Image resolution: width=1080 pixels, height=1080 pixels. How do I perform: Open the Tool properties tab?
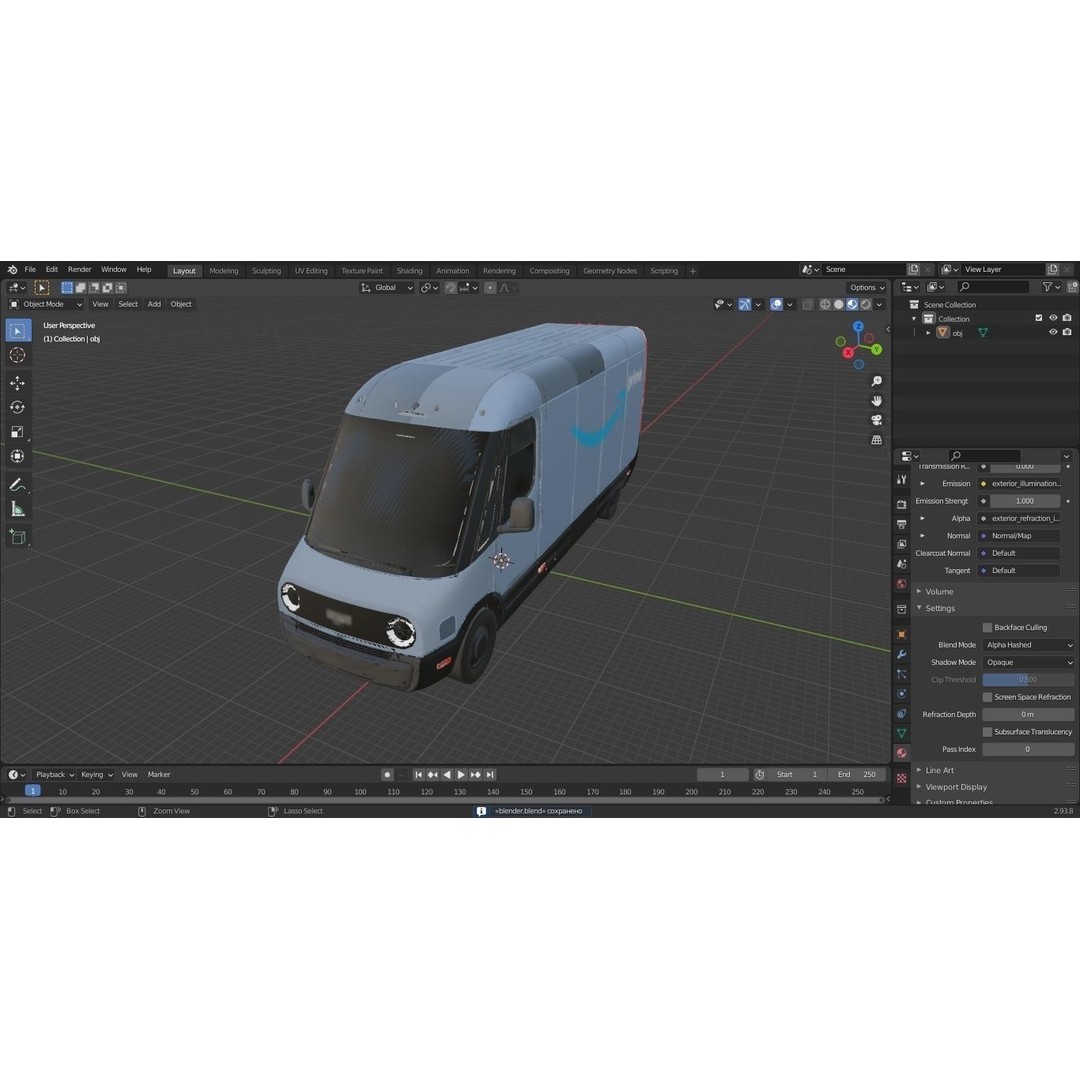[902, 479]
